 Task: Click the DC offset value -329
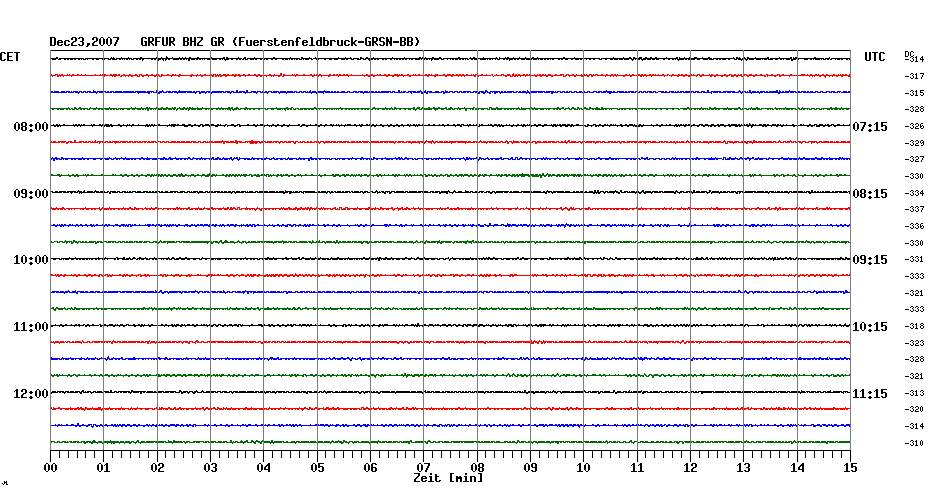point(915,144)
